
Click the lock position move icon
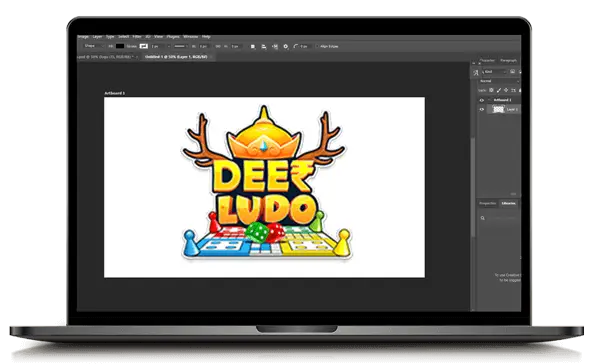[506, 90]
